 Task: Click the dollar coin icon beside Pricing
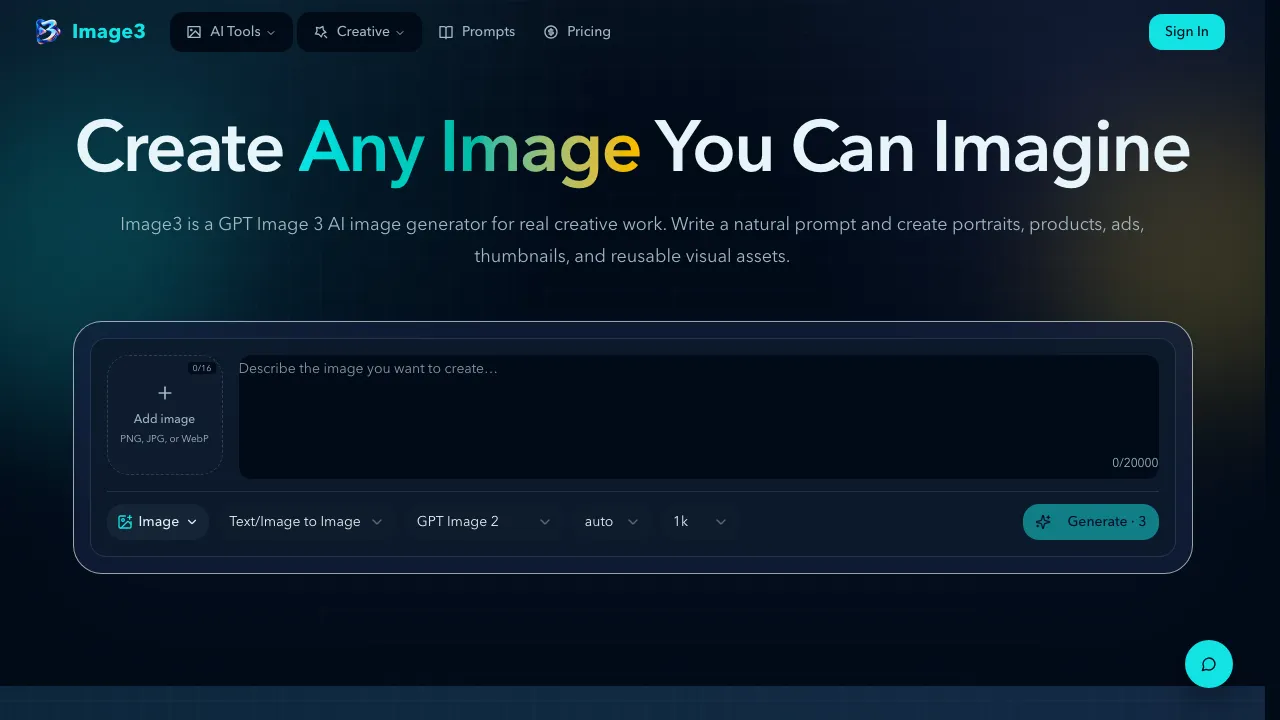coord(551,32)
